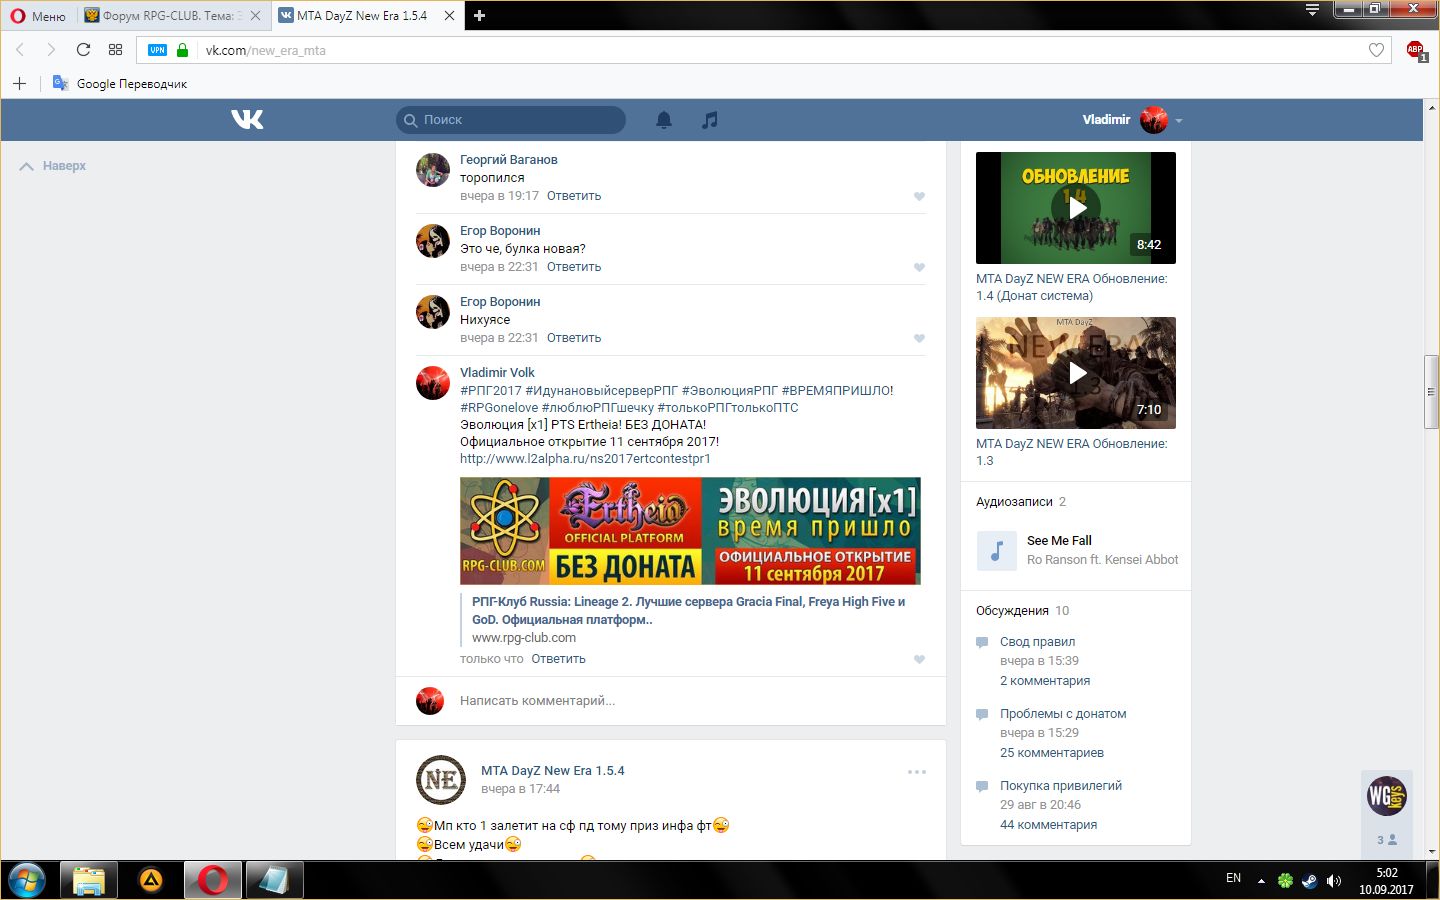The height and width of the screenshot is (900, 1440).
Task: Show hidden tray icons arrow
Action: [1261, 881]
